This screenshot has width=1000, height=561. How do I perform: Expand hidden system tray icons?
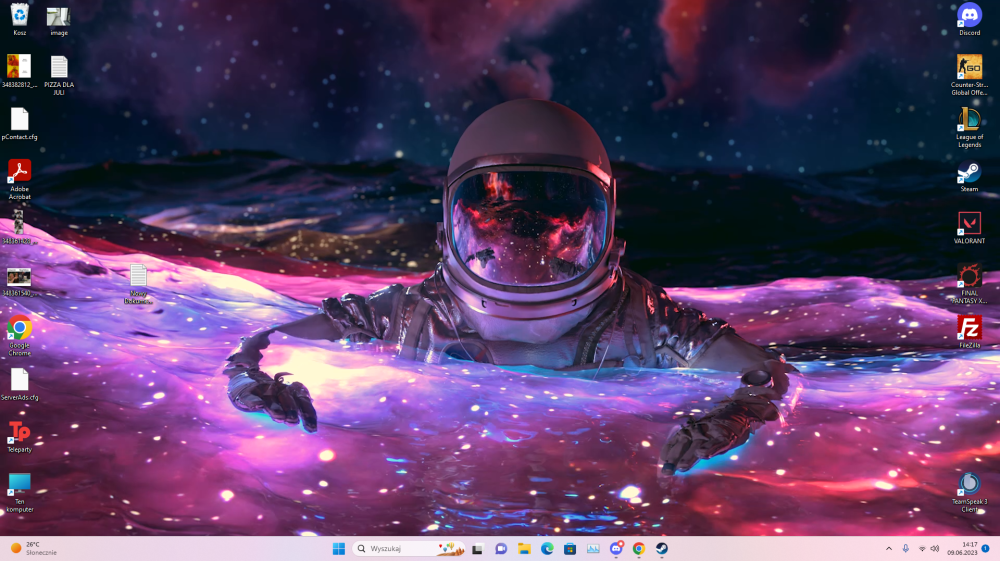pyautogui.click(x=888, y=549)
